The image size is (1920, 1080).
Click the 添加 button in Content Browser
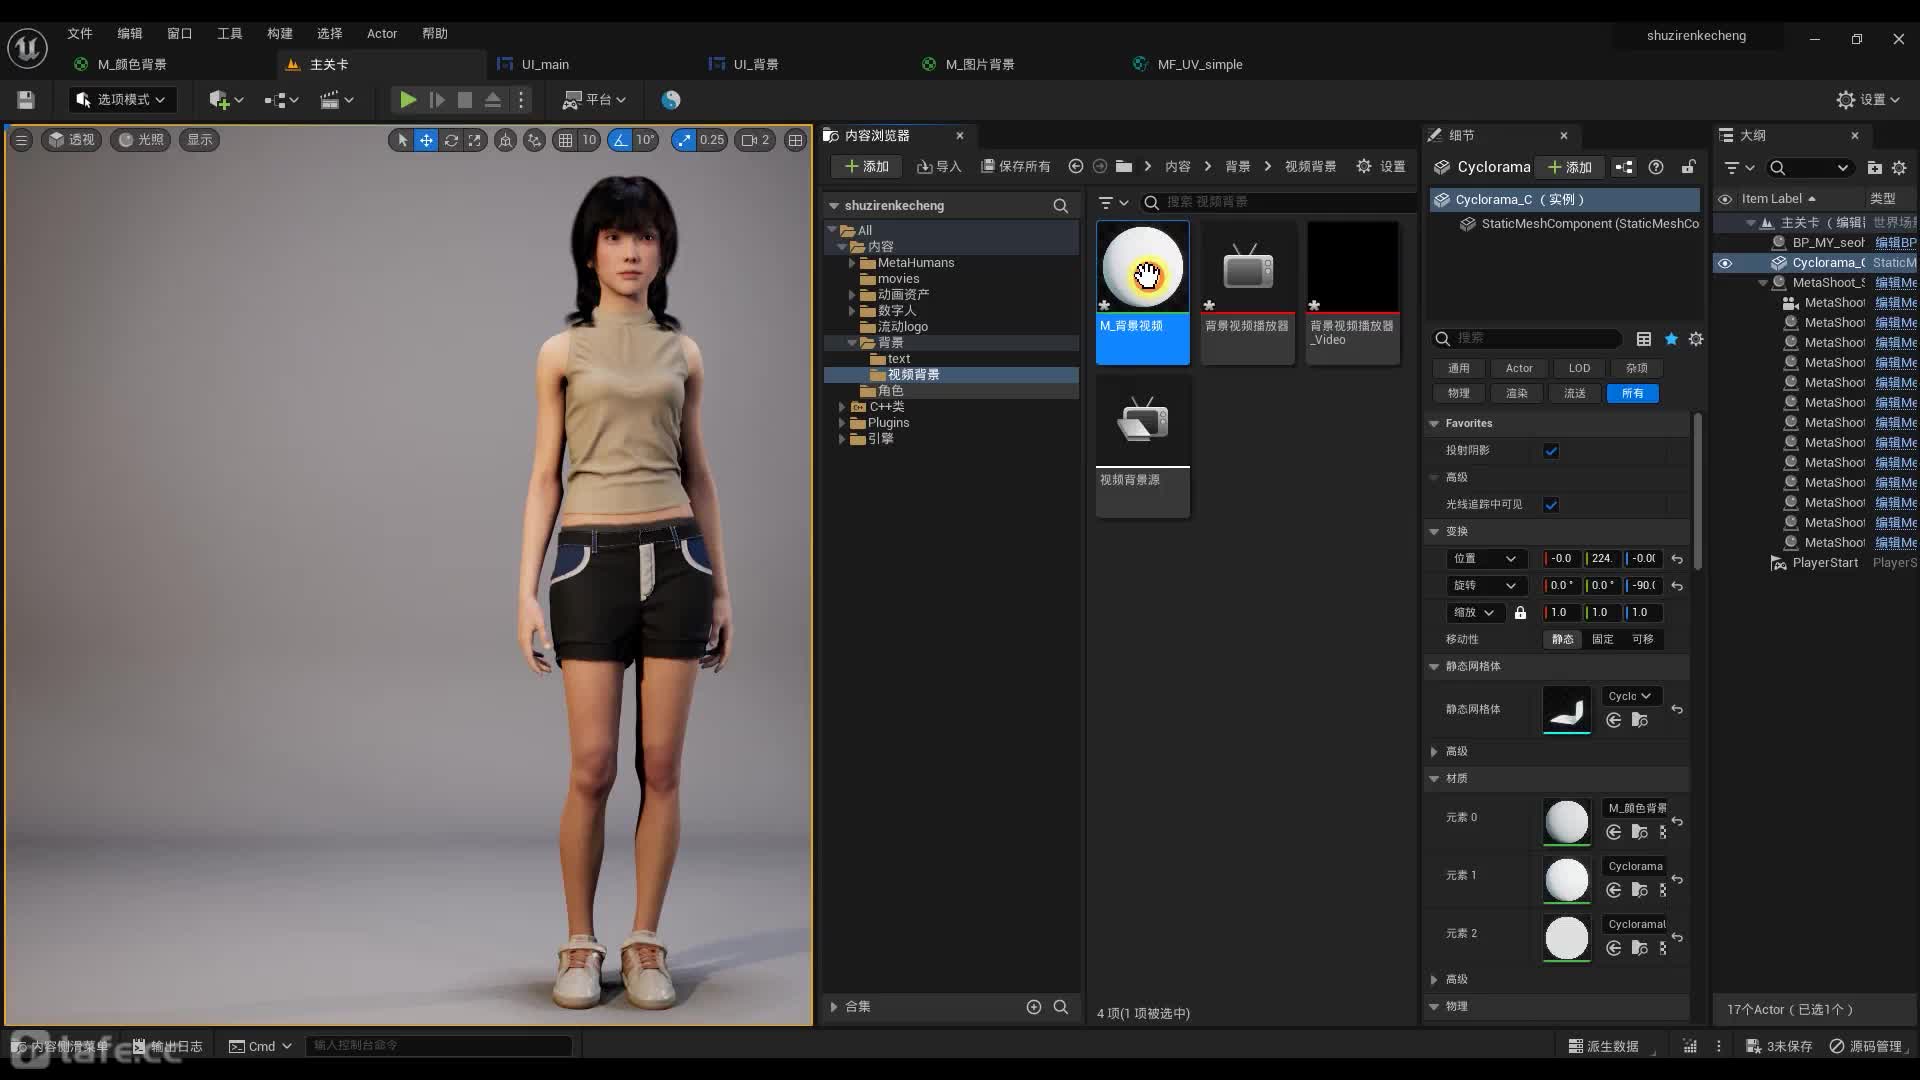867,167
